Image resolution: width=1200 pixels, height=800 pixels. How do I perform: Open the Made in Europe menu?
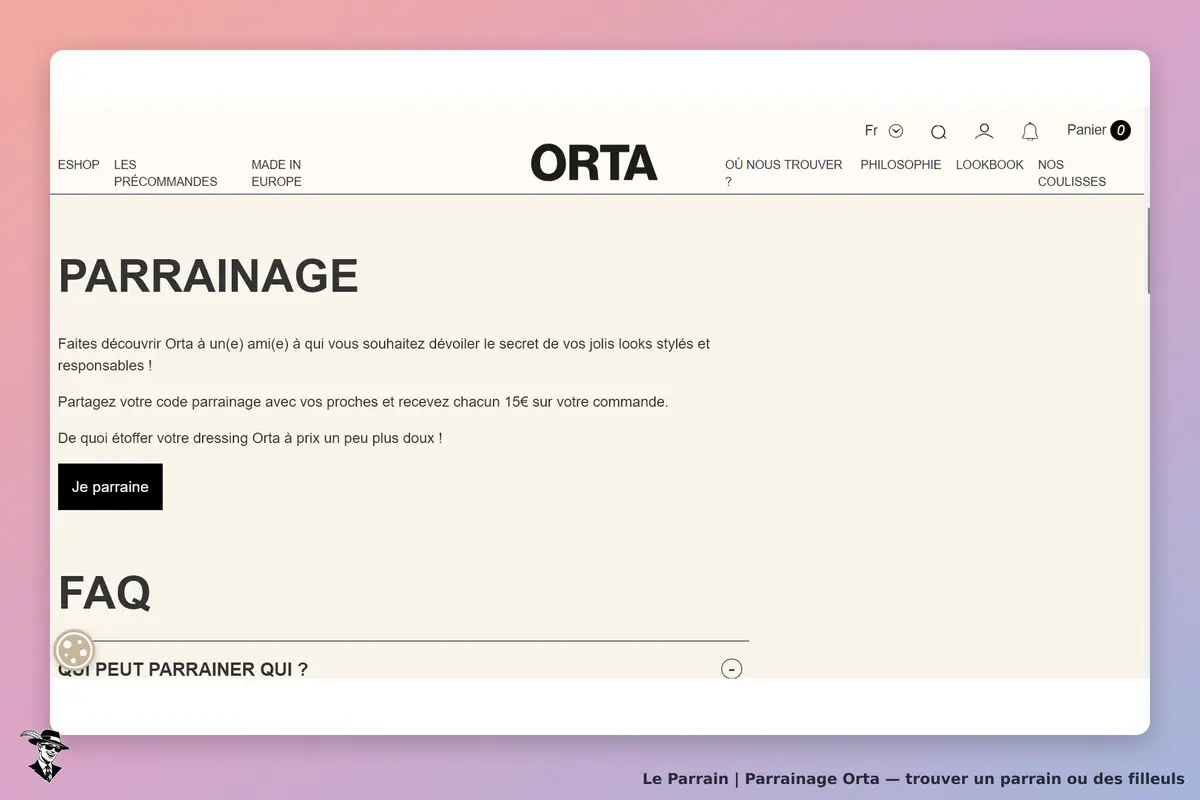[277, 173]
